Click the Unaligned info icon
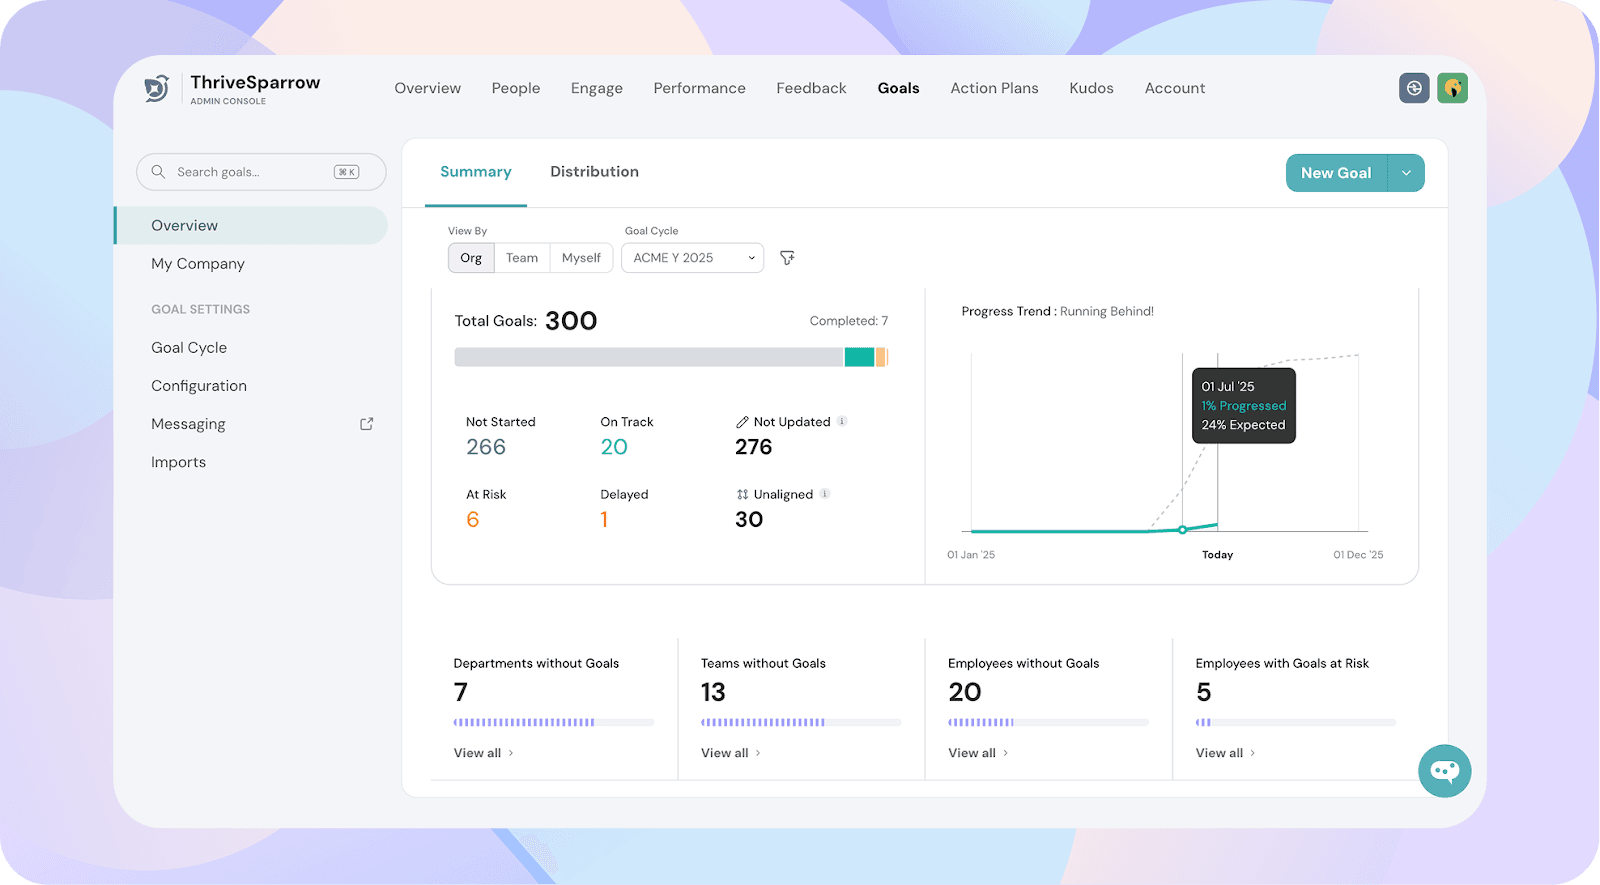 coord(825,494)
